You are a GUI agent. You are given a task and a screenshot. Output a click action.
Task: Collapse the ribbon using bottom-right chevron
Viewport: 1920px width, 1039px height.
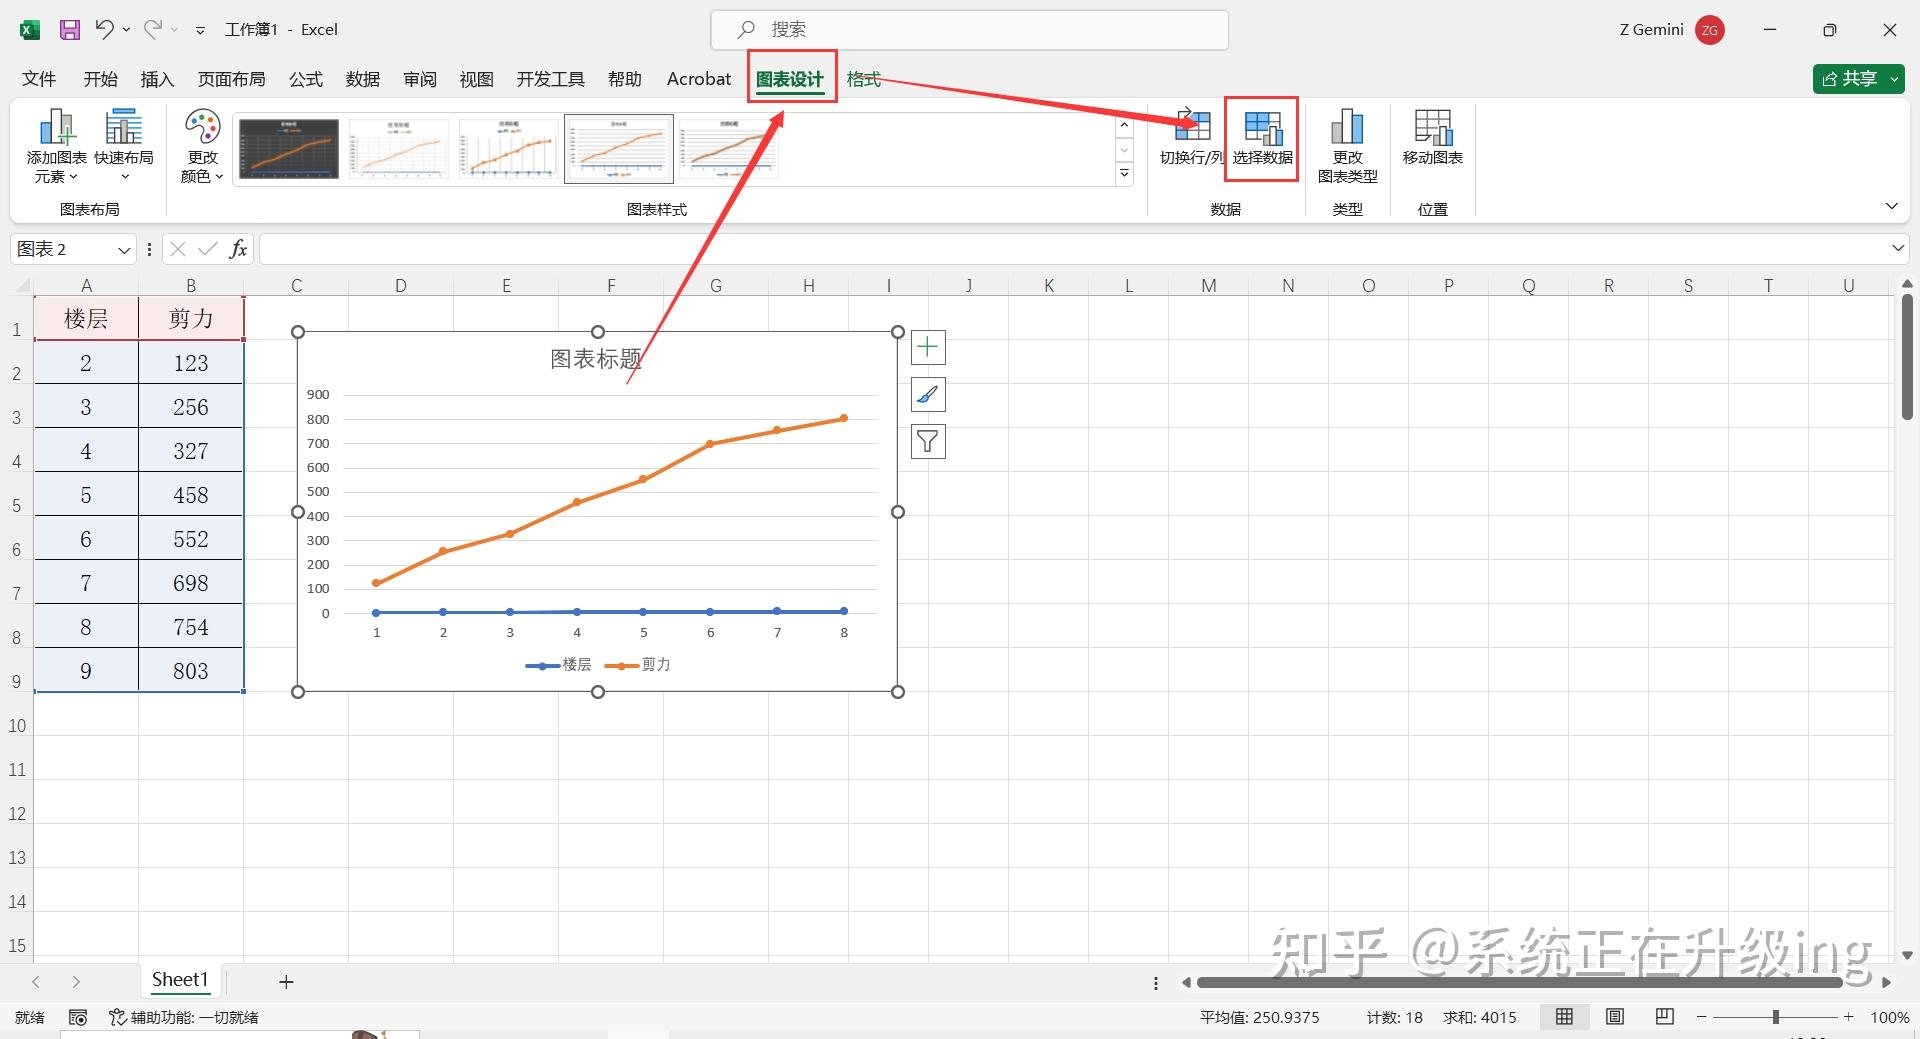click(x=1892, y=206)
